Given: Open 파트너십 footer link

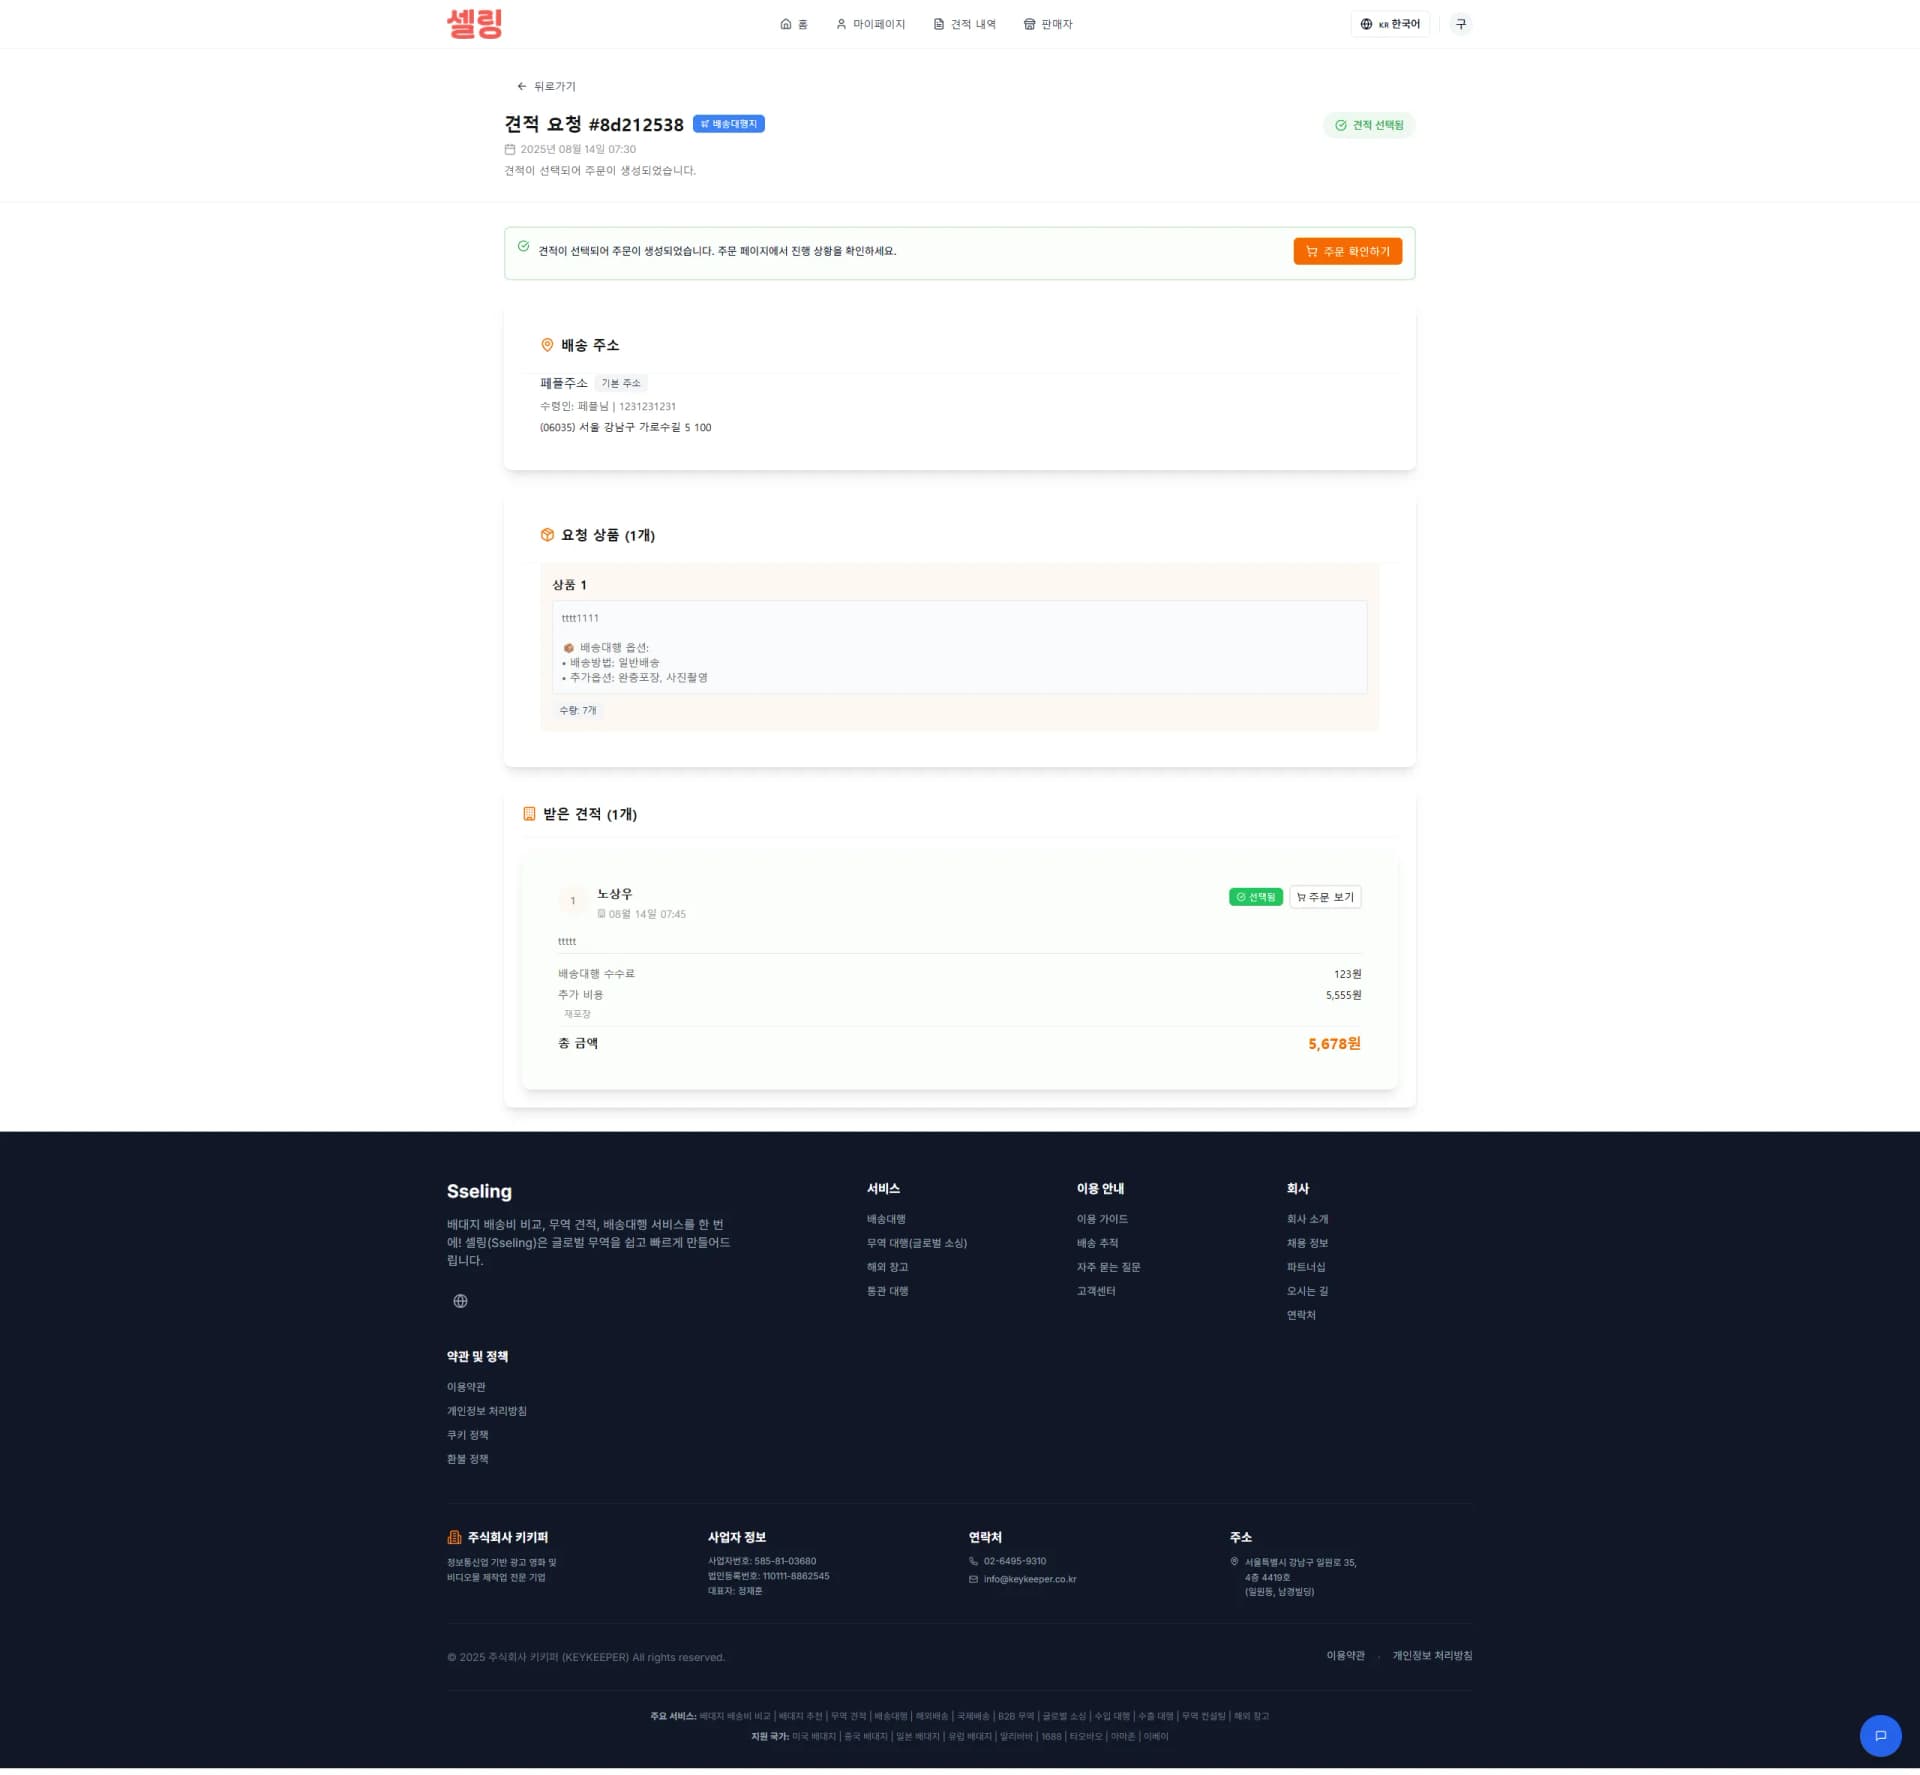Looking at the screenshot, I should pyautogui.click(x=1307, y=1267).
